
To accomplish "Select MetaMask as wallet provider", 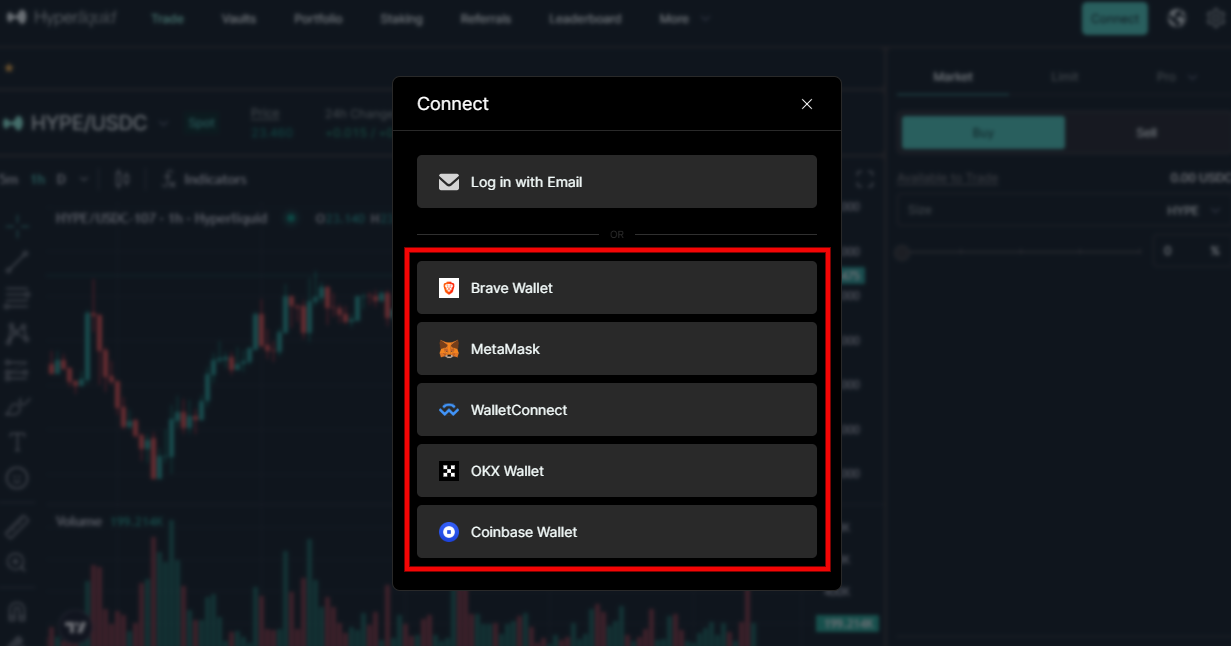I will tap(617, 349).
